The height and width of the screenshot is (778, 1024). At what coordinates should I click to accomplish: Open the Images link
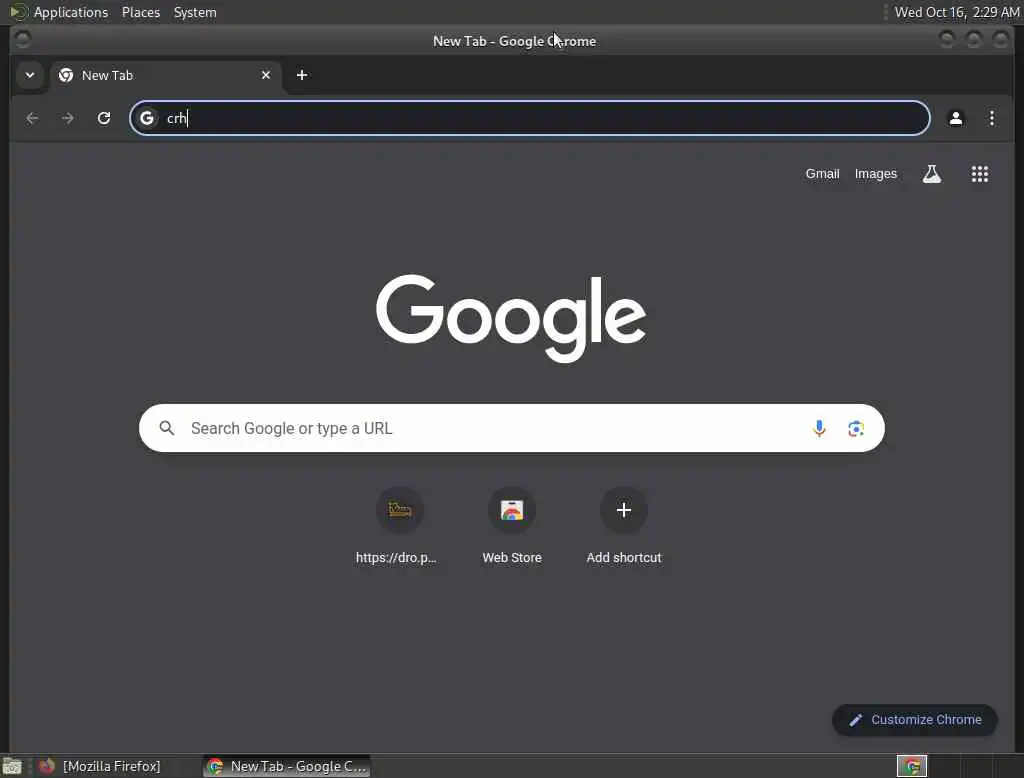point(876,174)
